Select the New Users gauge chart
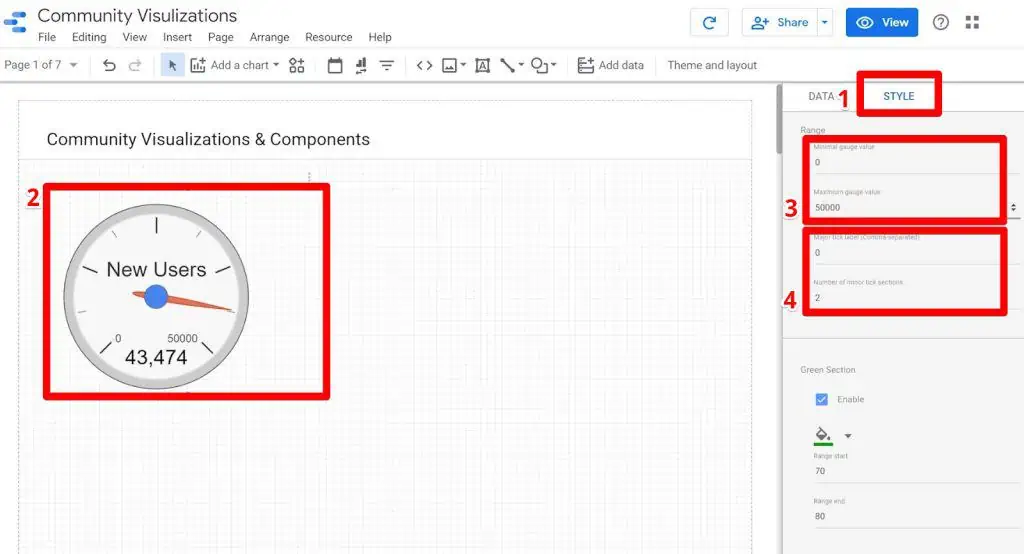The image size is (1024, 554). (x=156, y=296)
